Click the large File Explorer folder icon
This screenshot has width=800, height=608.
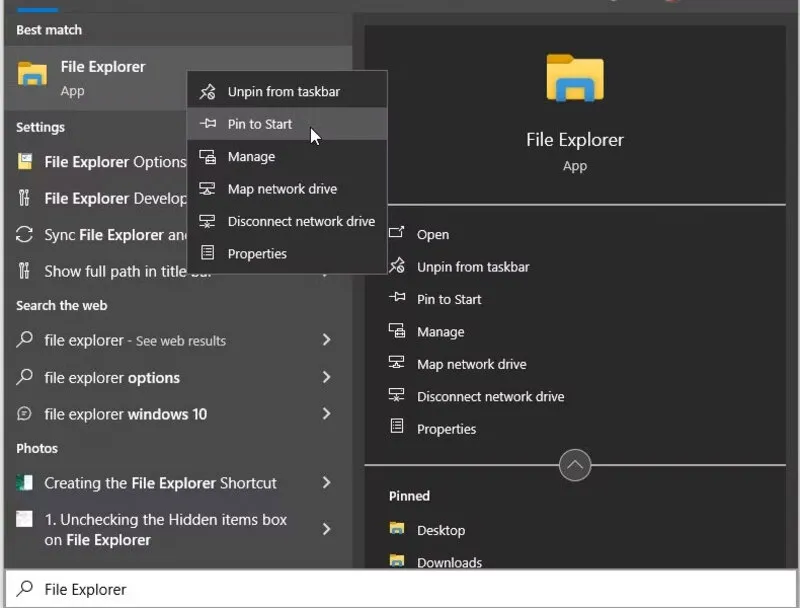pyautogui.click(x=575, y=79)
